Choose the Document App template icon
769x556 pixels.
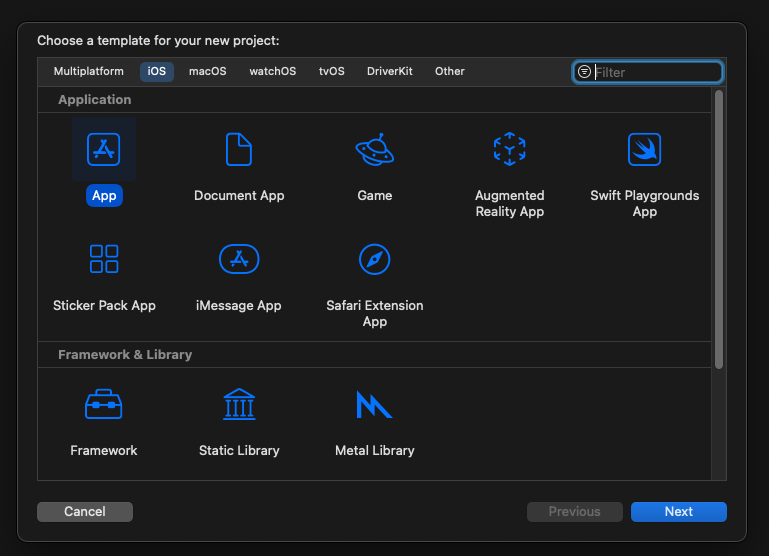tap(239, 149)
